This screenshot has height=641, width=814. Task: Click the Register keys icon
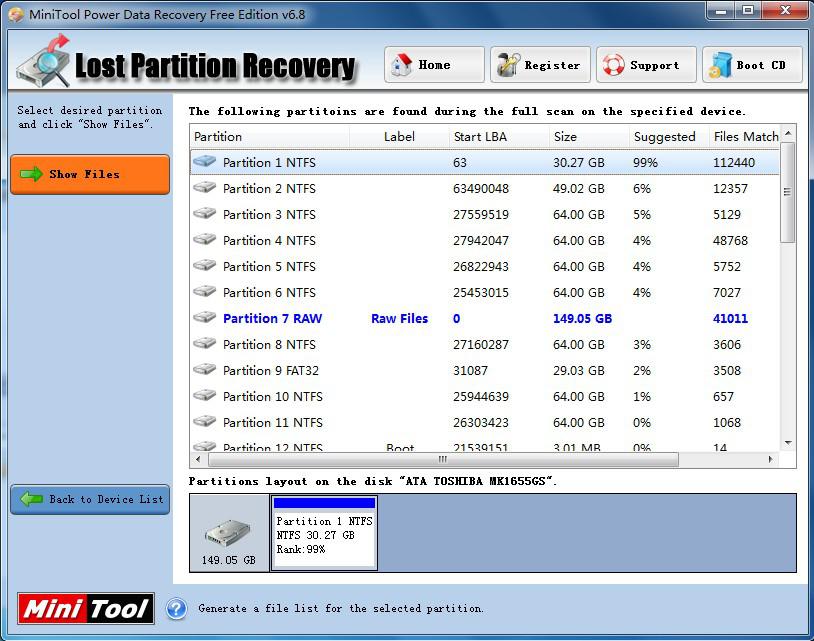[x=508, y=65]
